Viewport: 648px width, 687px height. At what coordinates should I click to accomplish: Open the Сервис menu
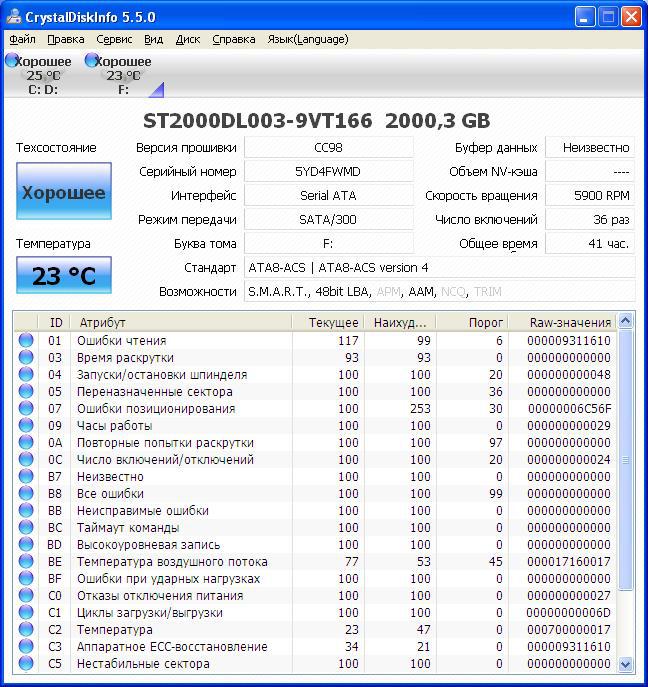pos(114,39)
